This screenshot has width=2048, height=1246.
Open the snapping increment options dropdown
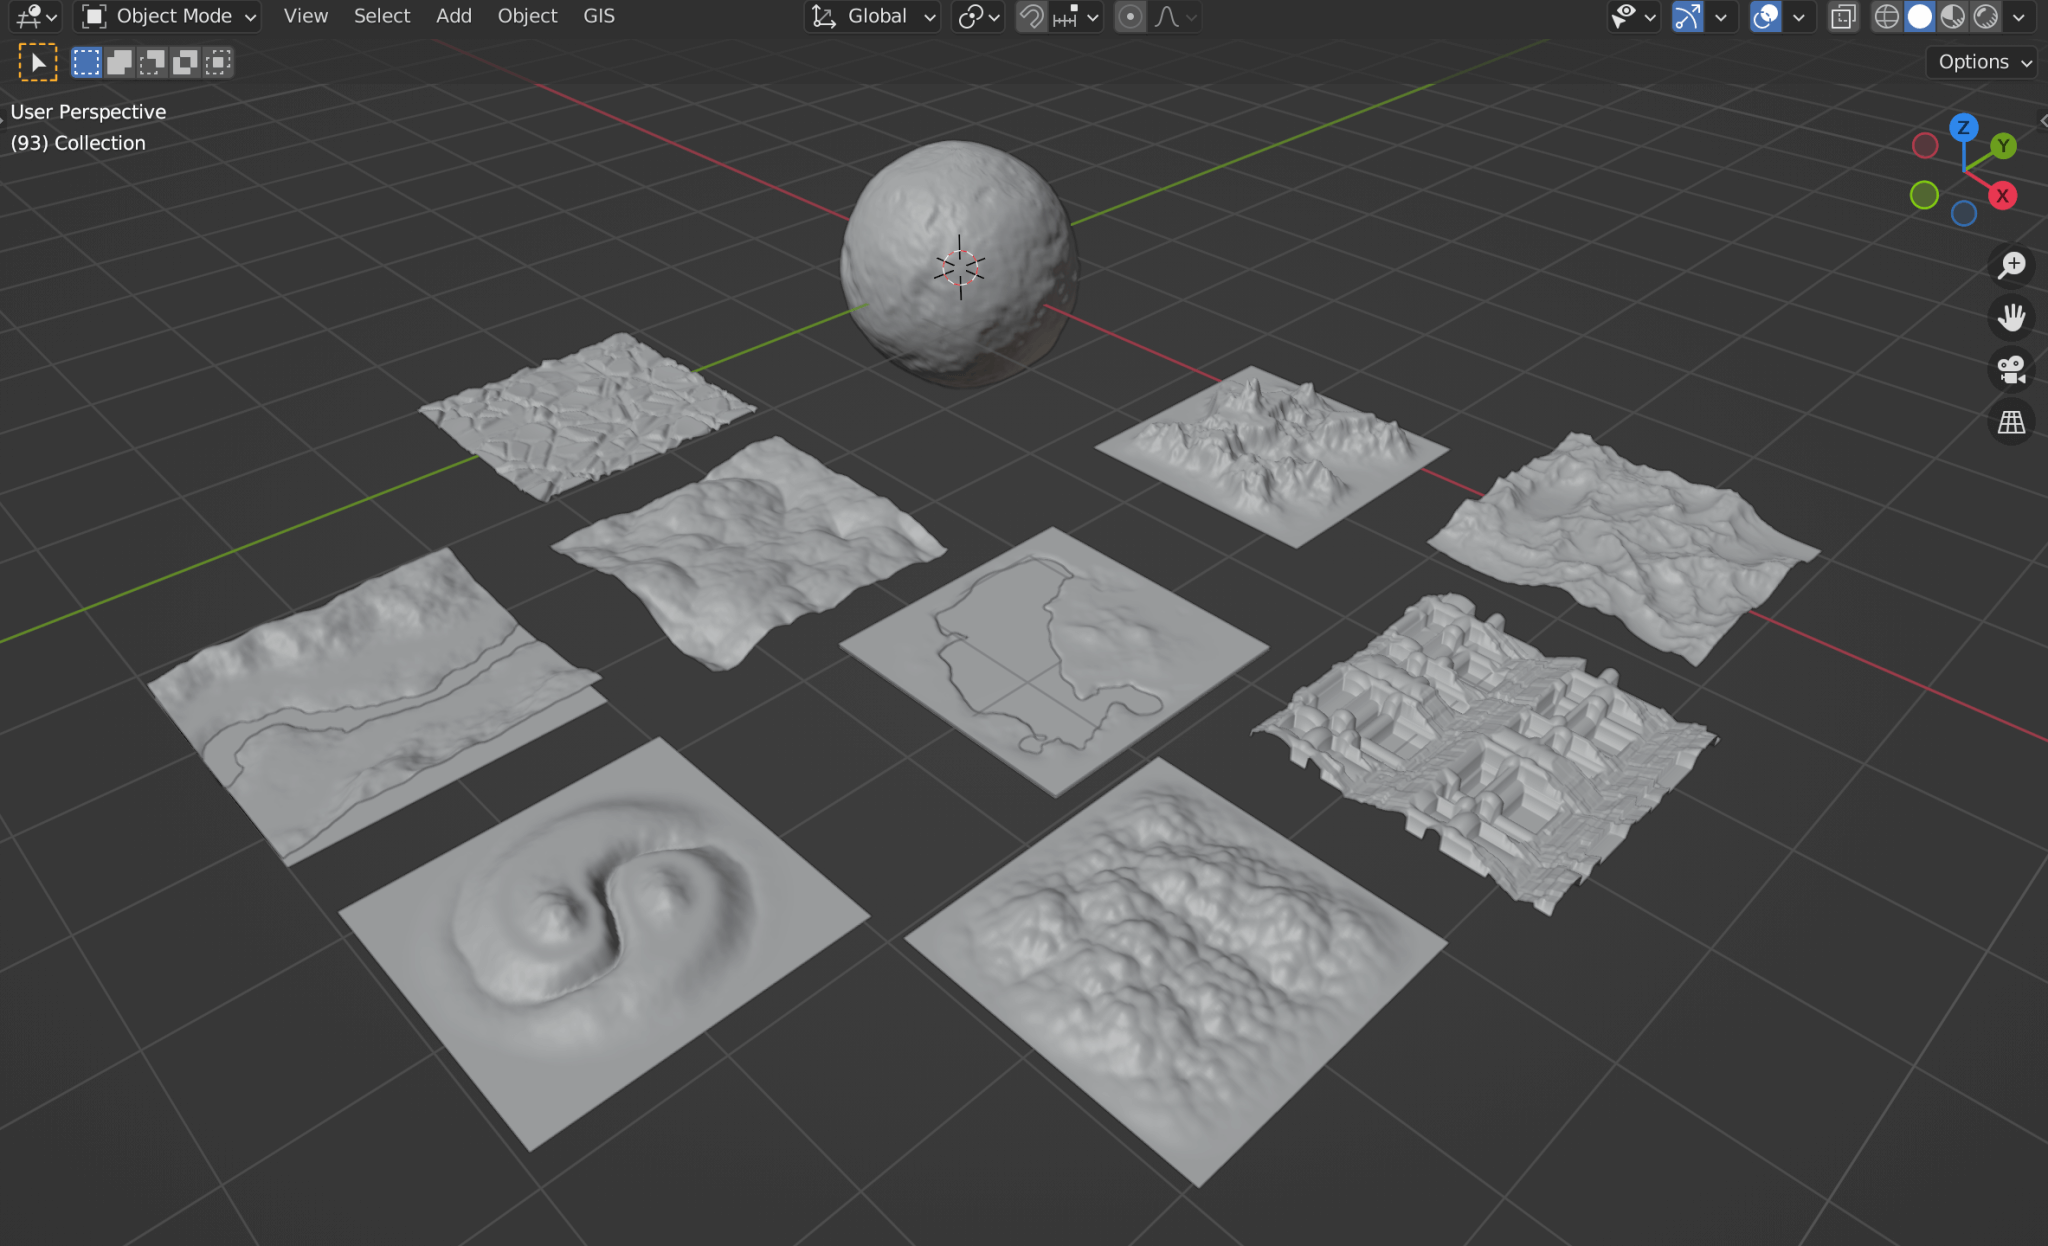pyautogui.click(x=1075, y=17)
